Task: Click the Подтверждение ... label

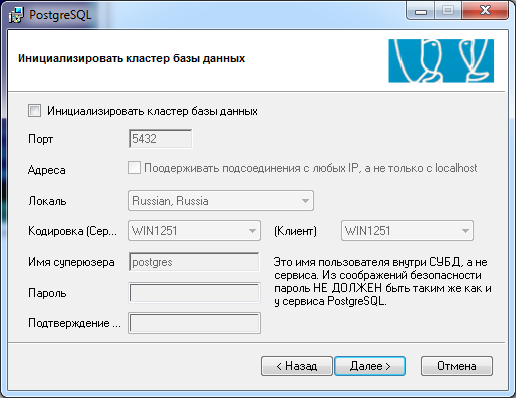Action: click(74, 323)
